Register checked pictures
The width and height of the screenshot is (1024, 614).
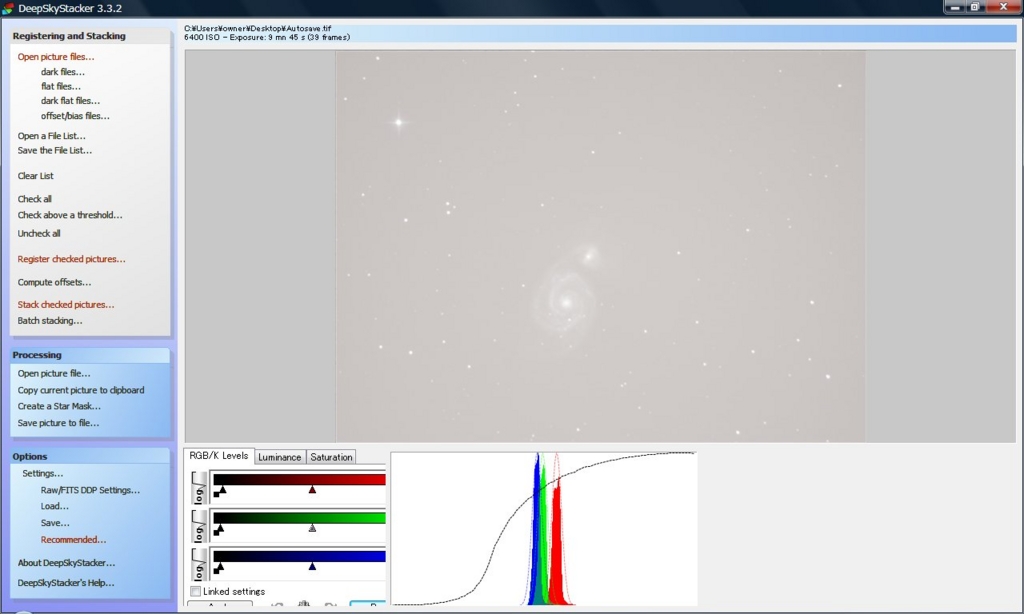71,259
